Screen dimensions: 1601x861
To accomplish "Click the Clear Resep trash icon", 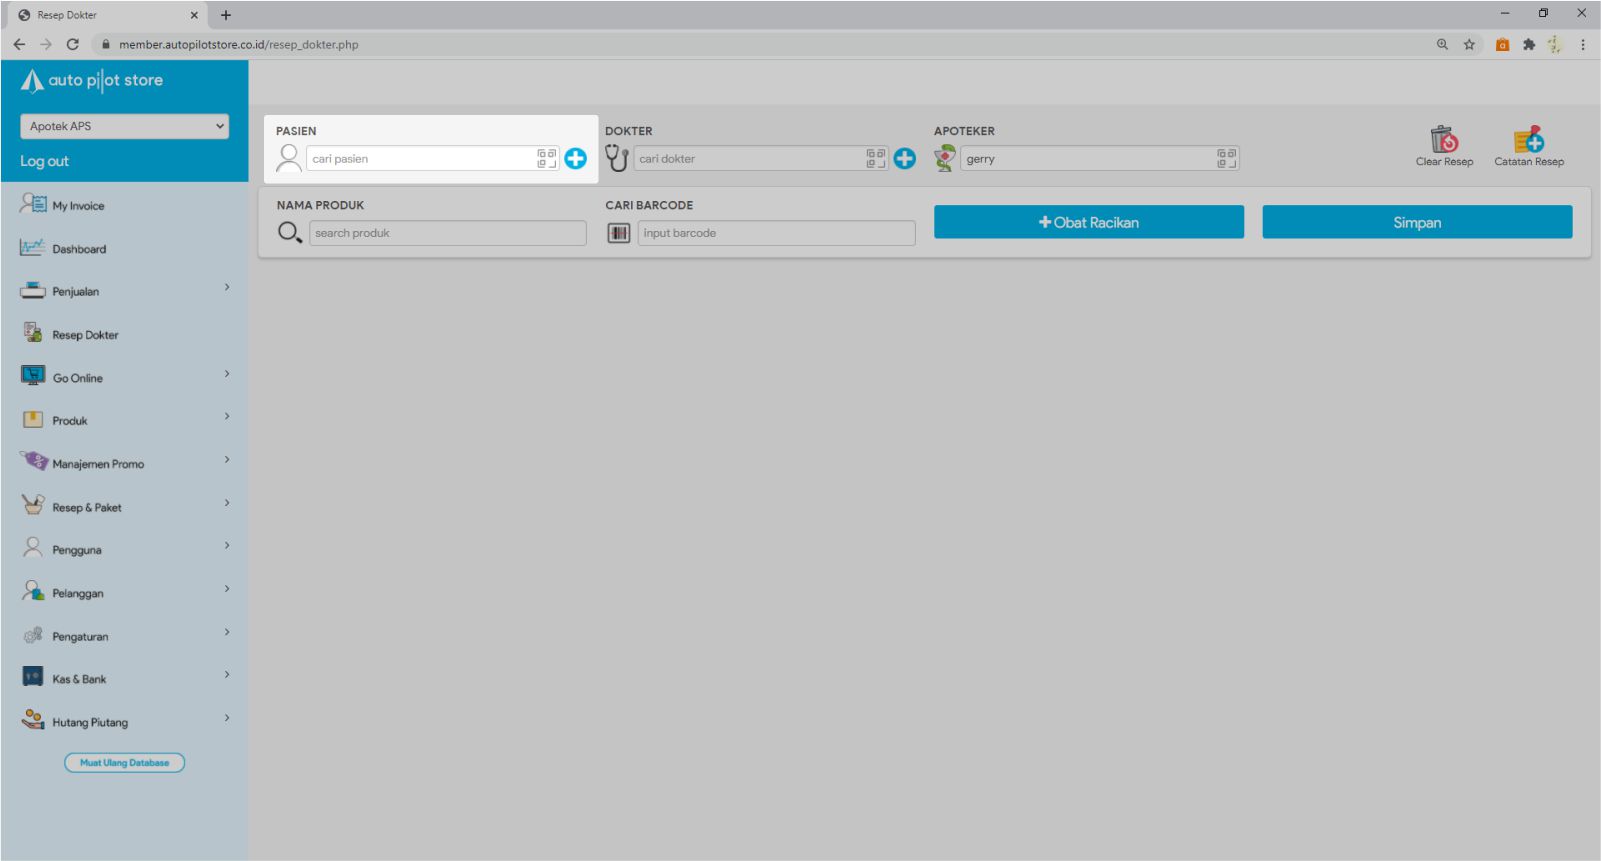I will click(x=1444, y=139).
